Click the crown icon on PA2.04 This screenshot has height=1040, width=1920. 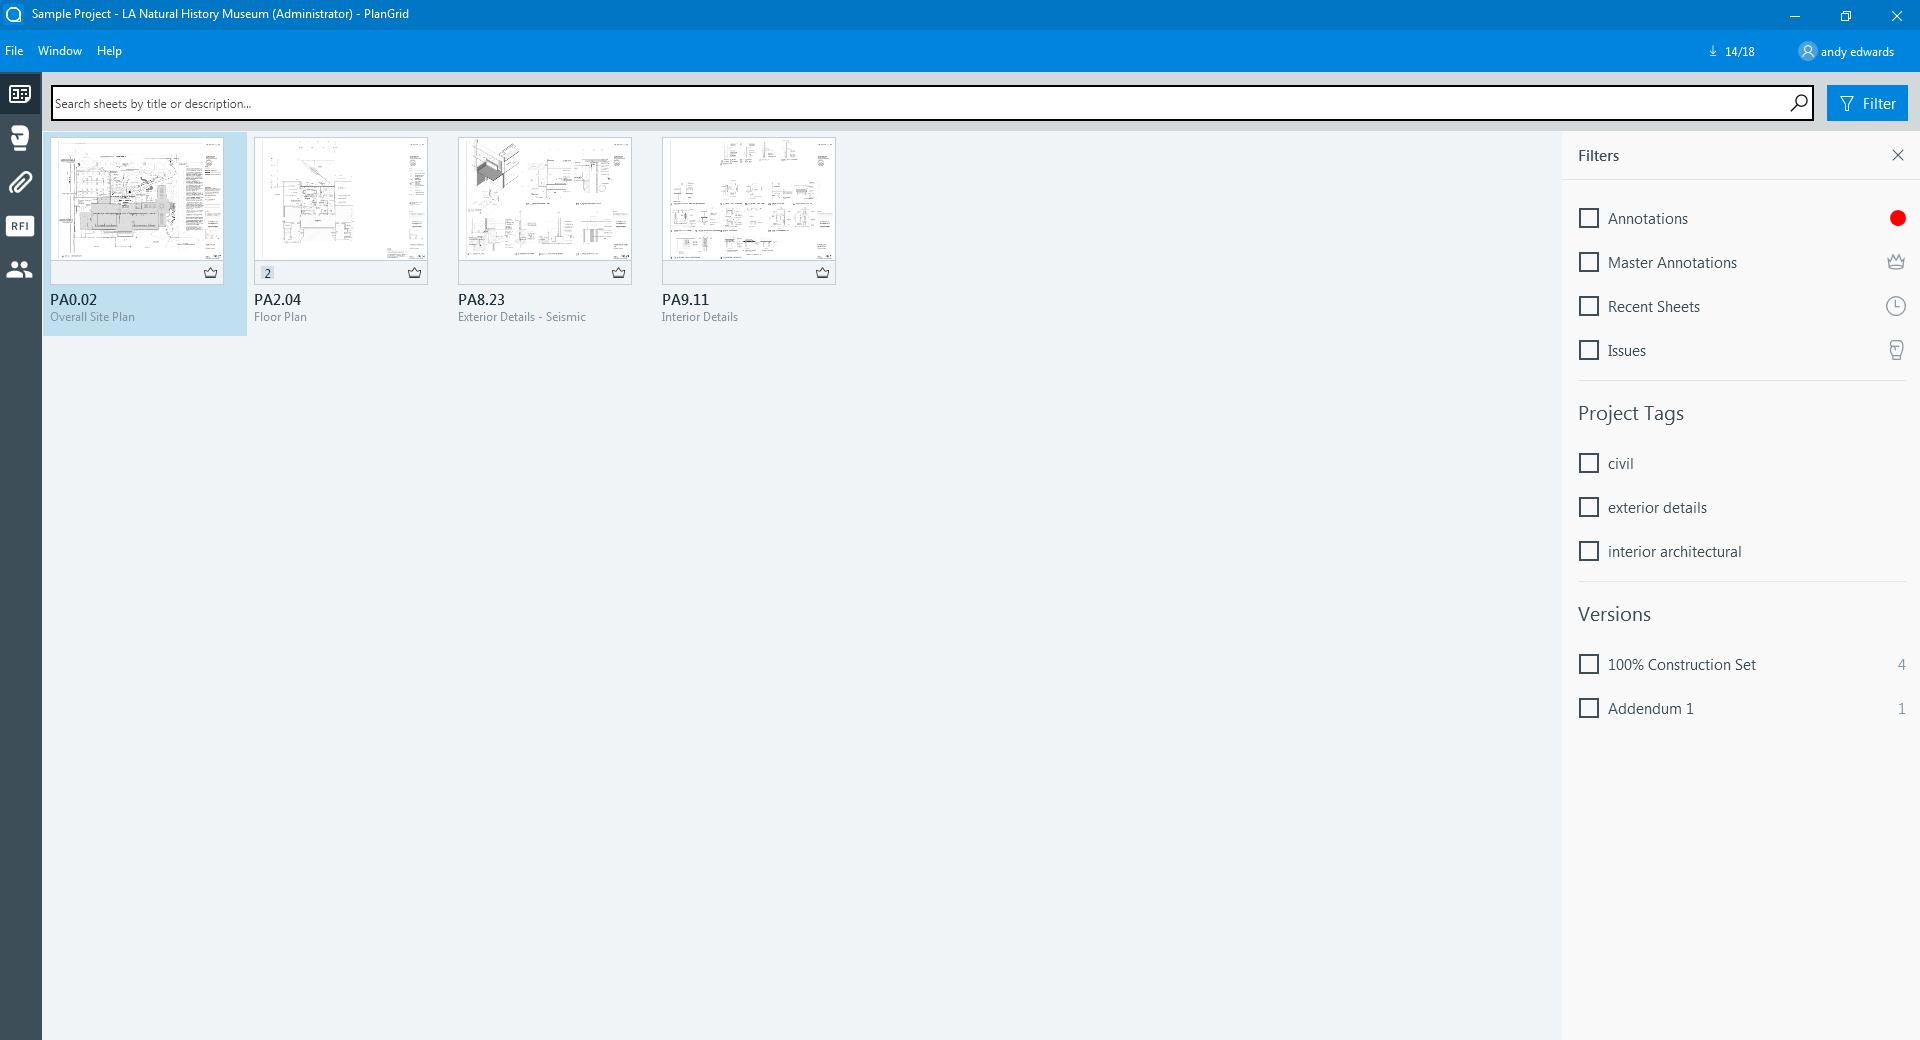pyautogui.click(x=414, y=272)
